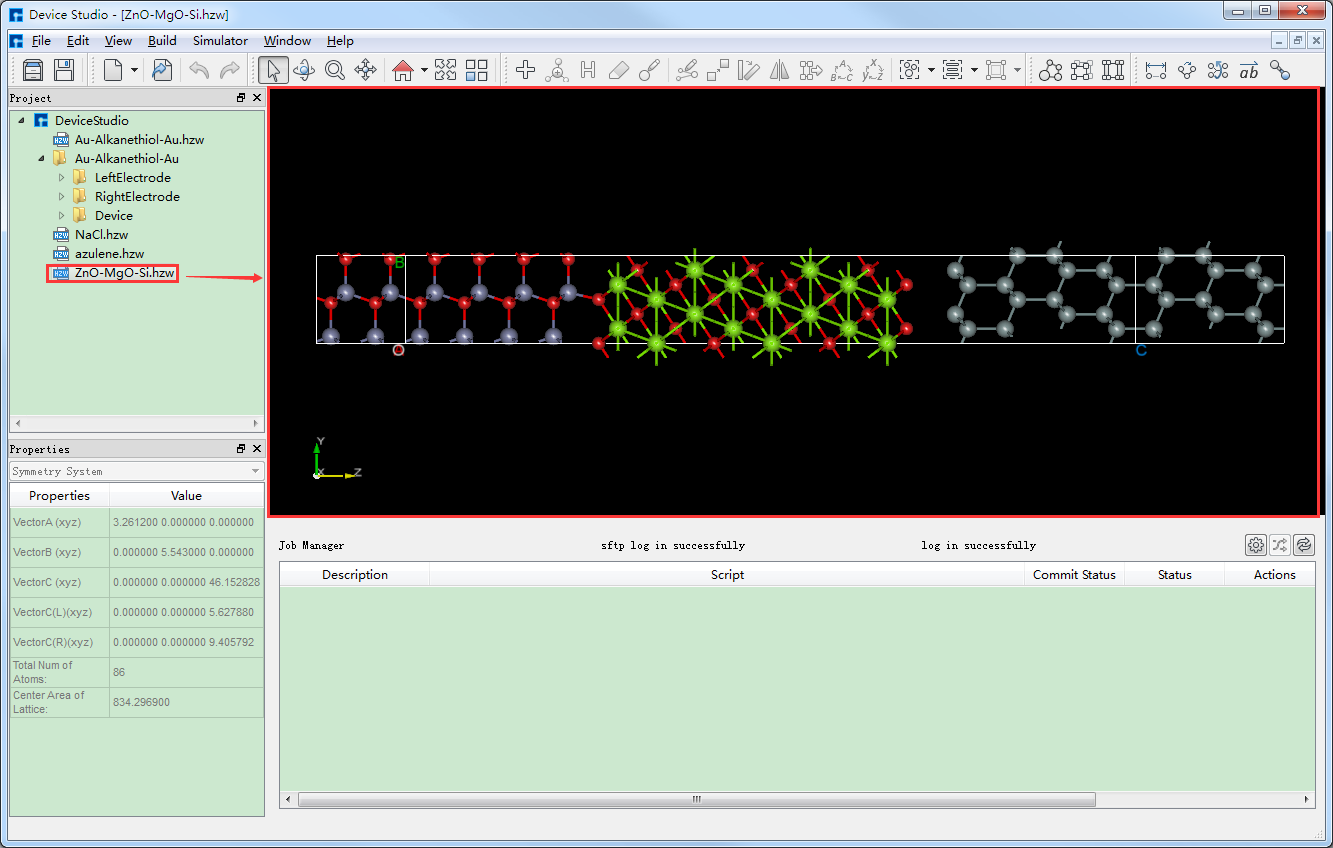Viewport: 1333px width, 848px height.
Task: Click the mirror structure icon
Action: [780, 70]
